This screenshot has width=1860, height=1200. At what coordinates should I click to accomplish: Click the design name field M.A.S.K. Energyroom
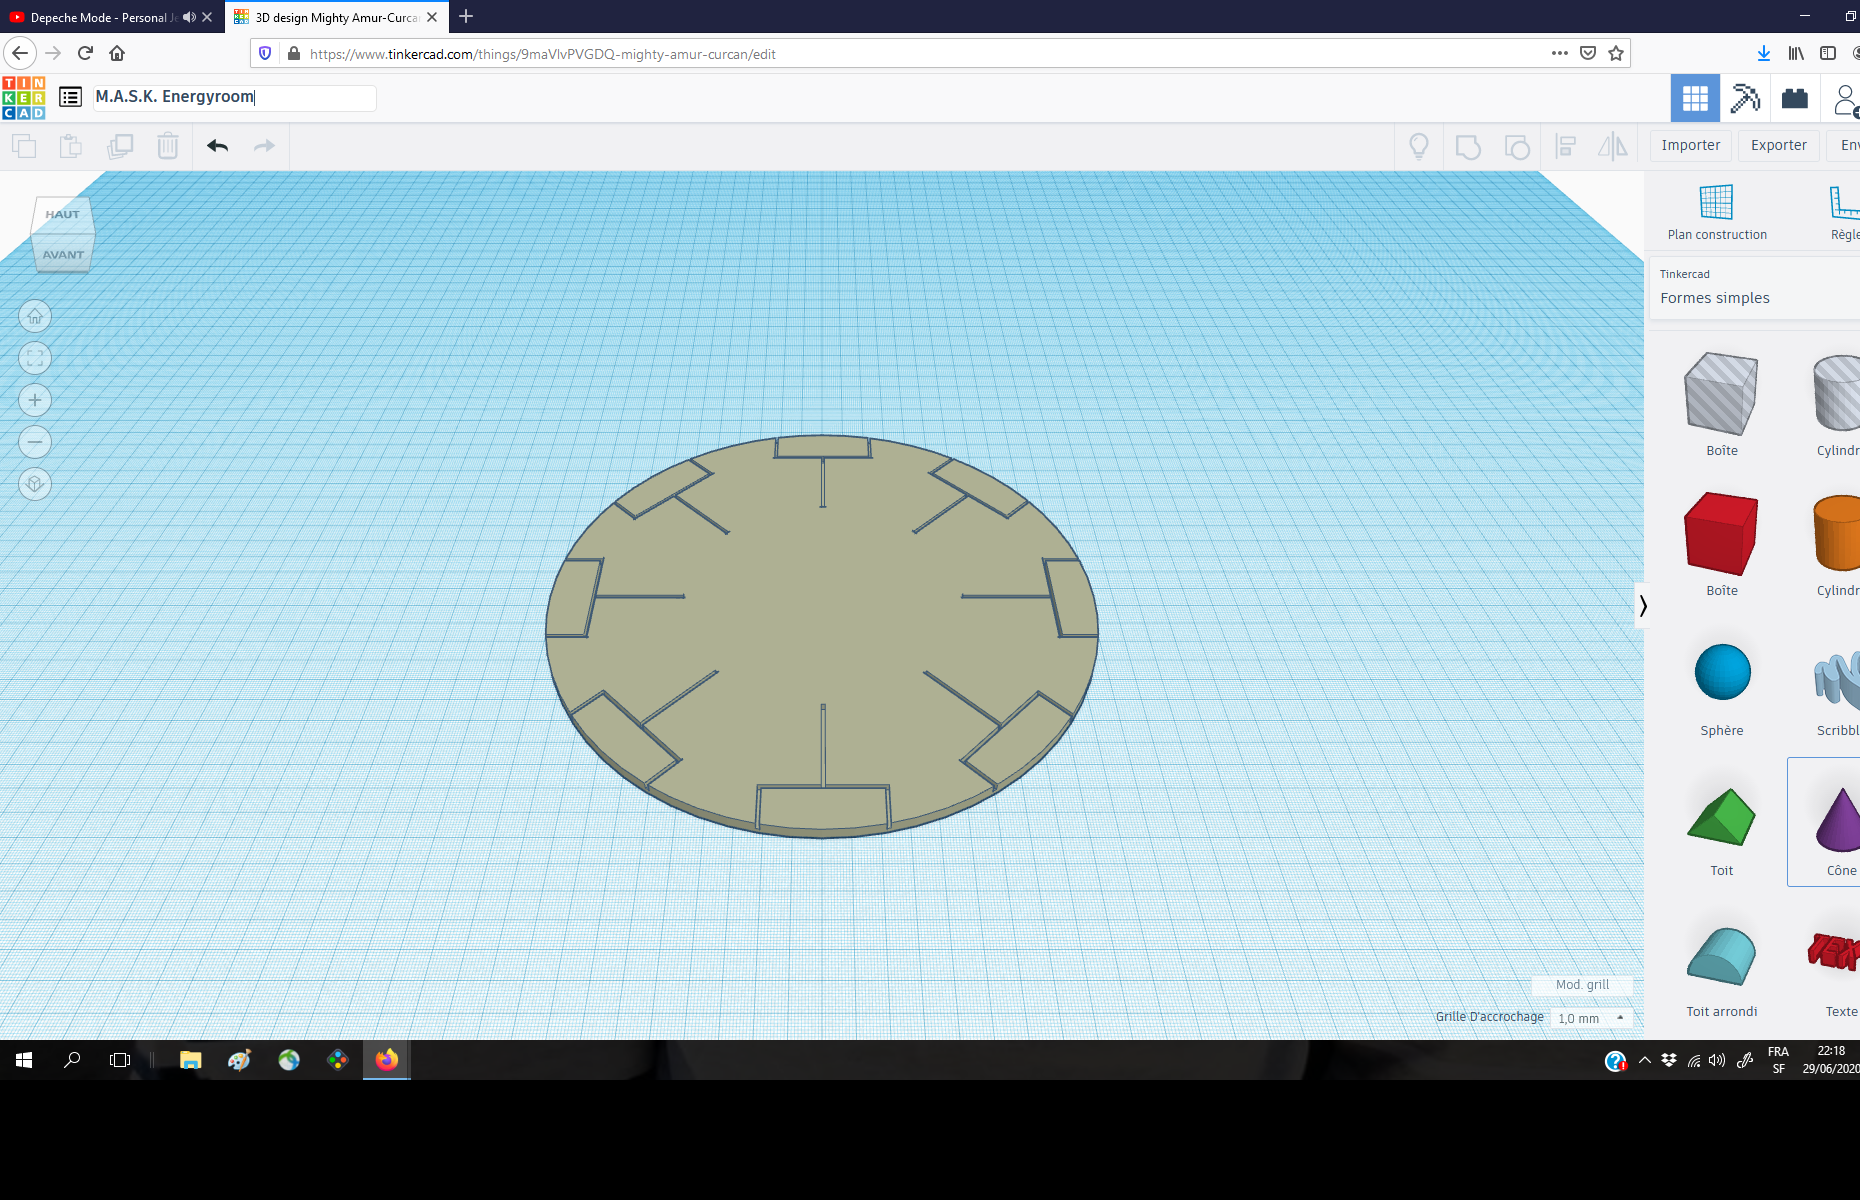click(x=234, y=97)
